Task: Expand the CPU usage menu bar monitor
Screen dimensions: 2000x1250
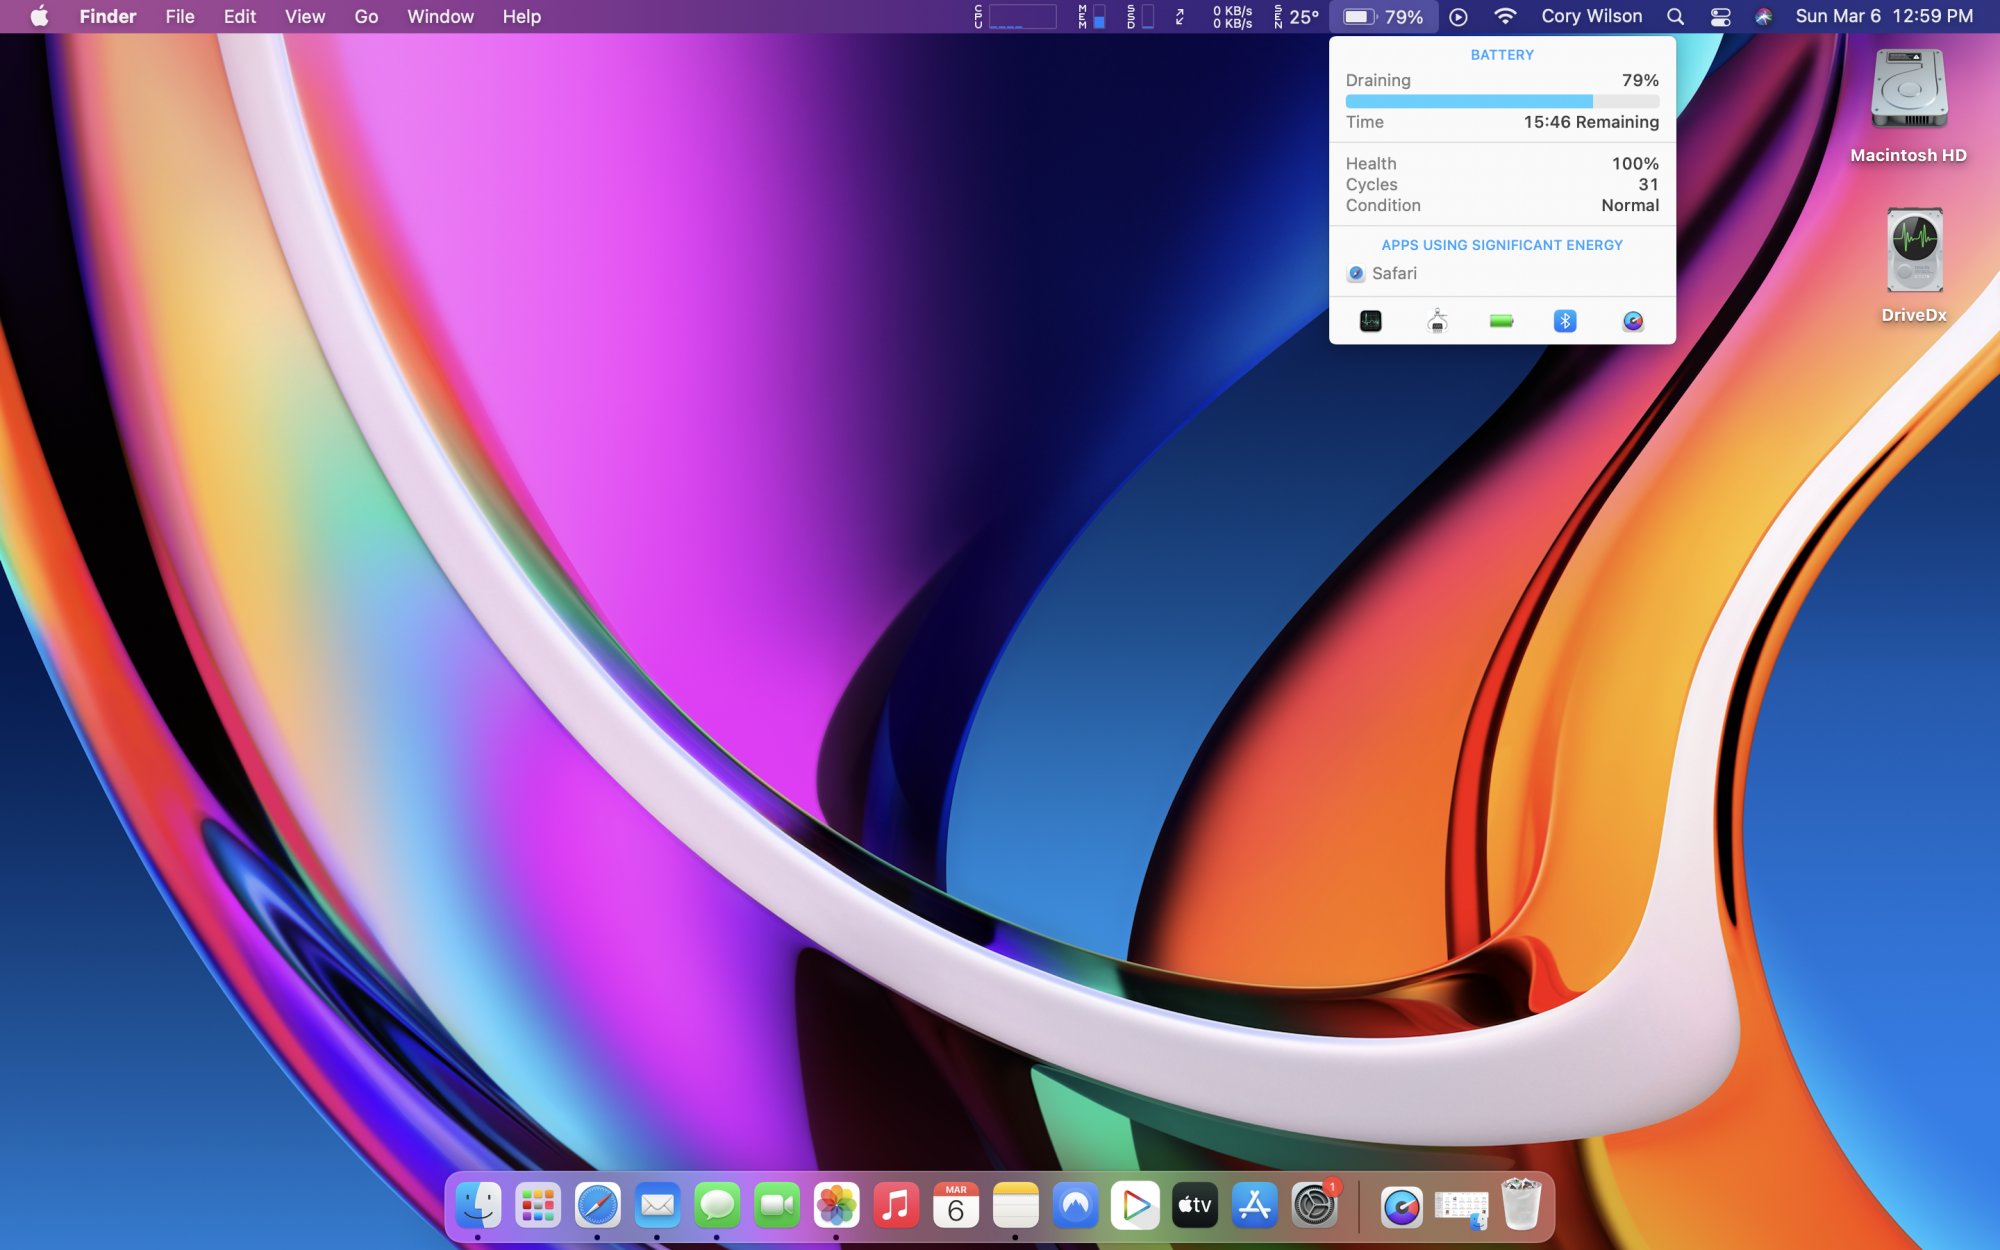Action: (1015, 17)
